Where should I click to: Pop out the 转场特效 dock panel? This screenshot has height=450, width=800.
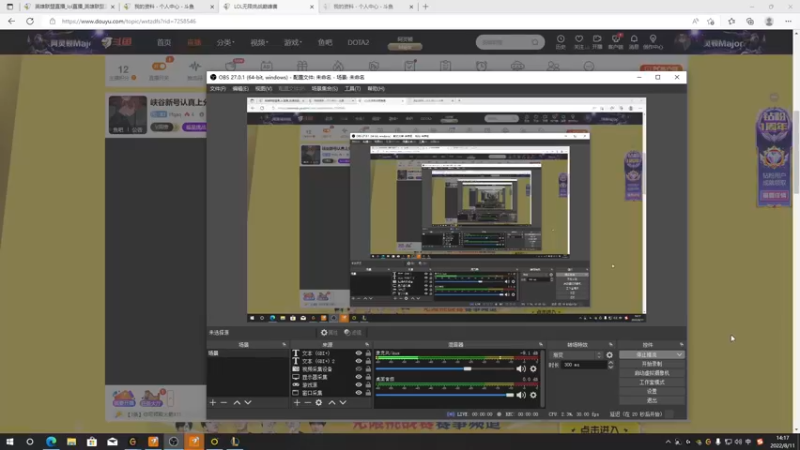(x=611, y=345)
